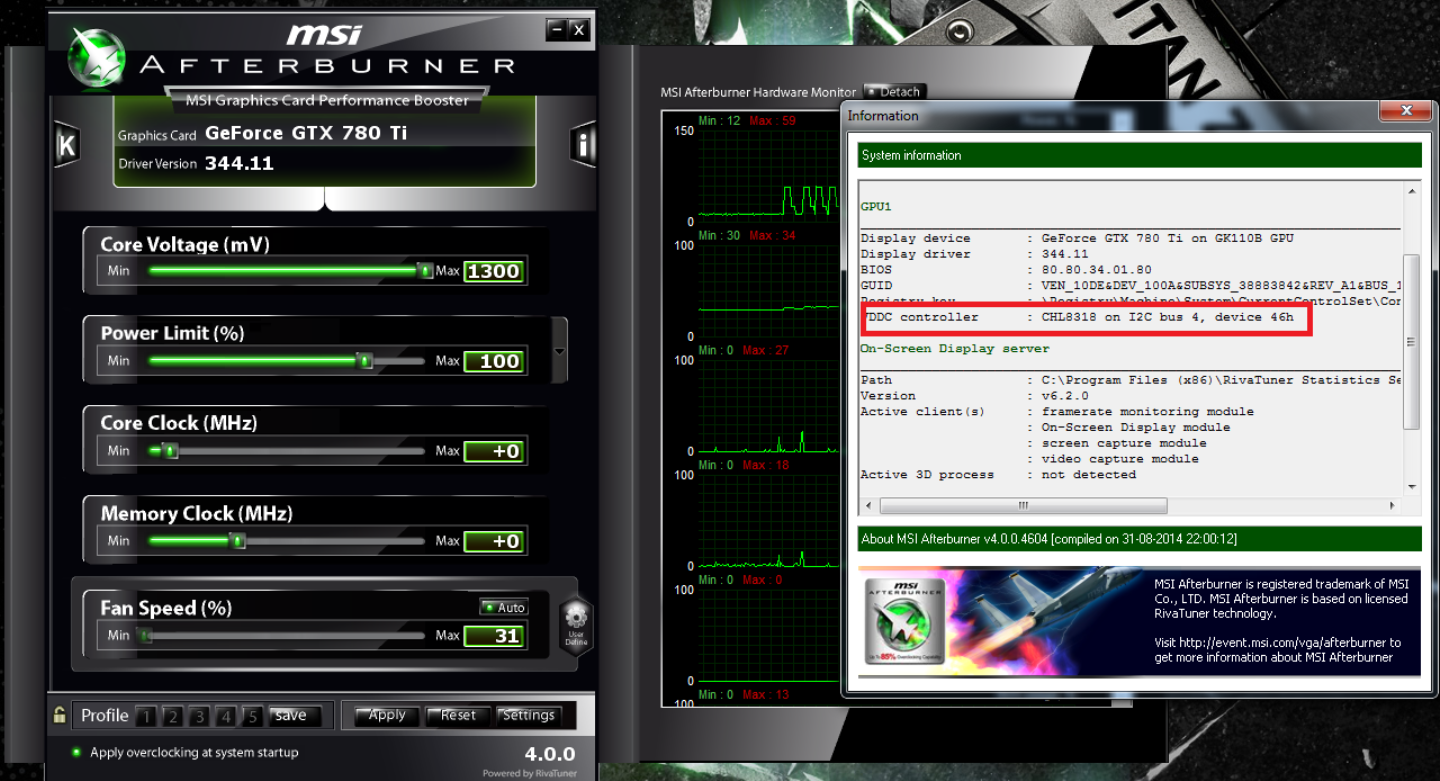1440x781 pixels.
Task: Click the 'GPU1' heading text
Action: [876, 207]
